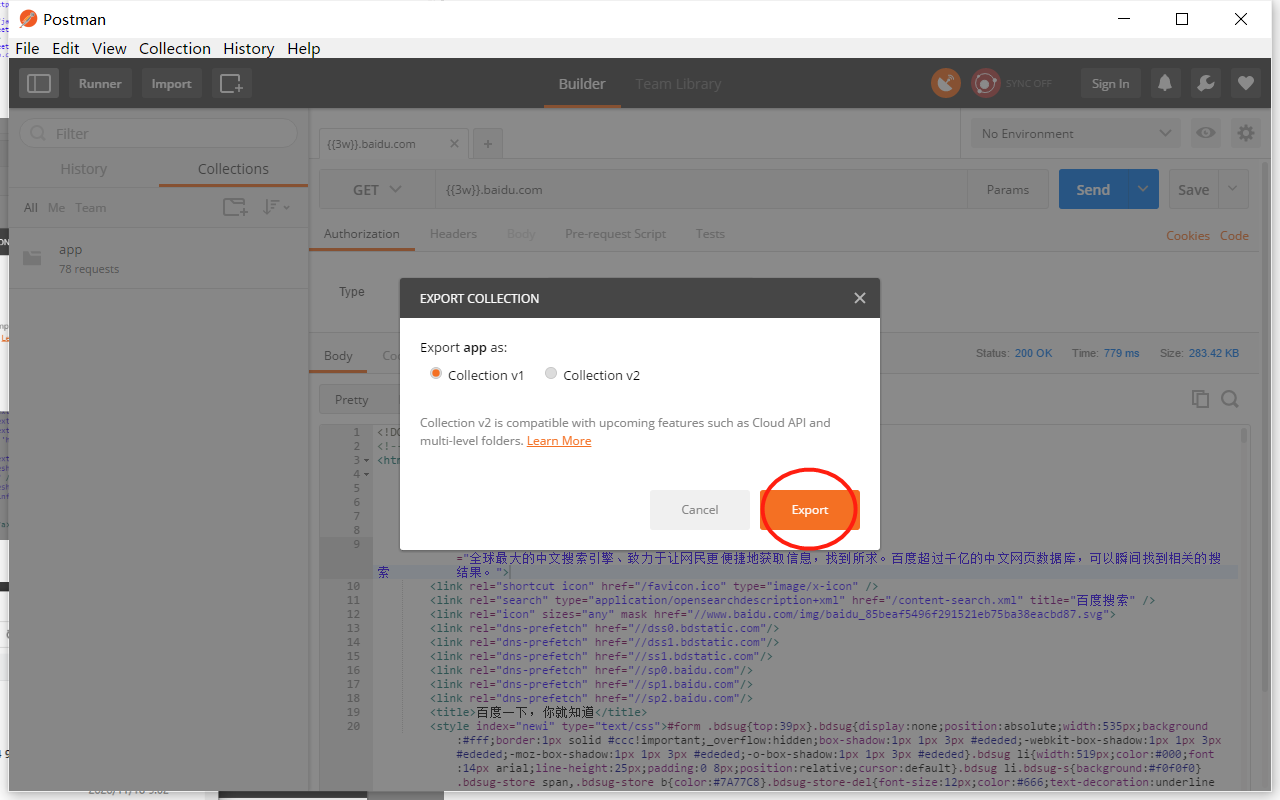1280x800 pixels.
Task: Click the Export button in dialog
Action: pos(810,510)
